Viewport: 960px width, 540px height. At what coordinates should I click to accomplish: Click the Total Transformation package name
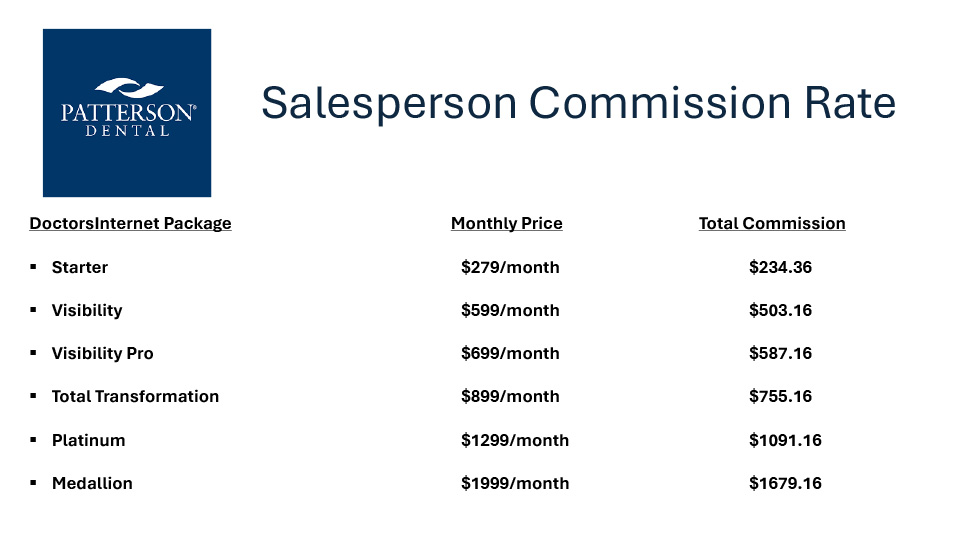pyautogui.click(x=135, y=396)
